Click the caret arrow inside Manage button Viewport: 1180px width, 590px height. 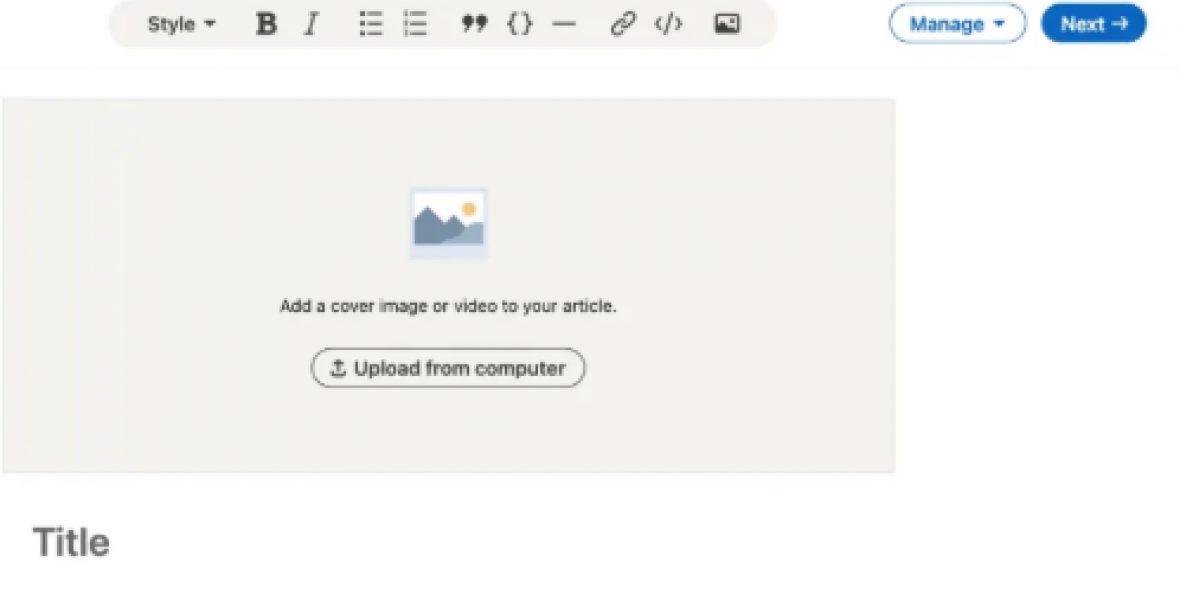[999, 24]
